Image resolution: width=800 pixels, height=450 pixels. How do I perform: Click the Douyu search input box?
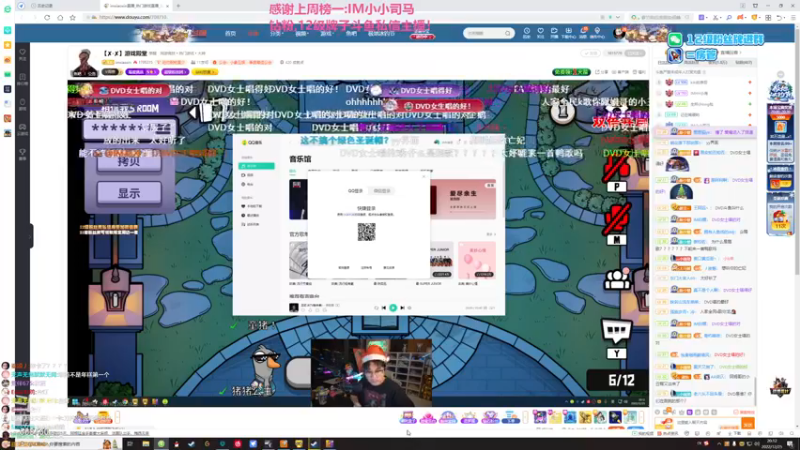(x=484, y=33)
